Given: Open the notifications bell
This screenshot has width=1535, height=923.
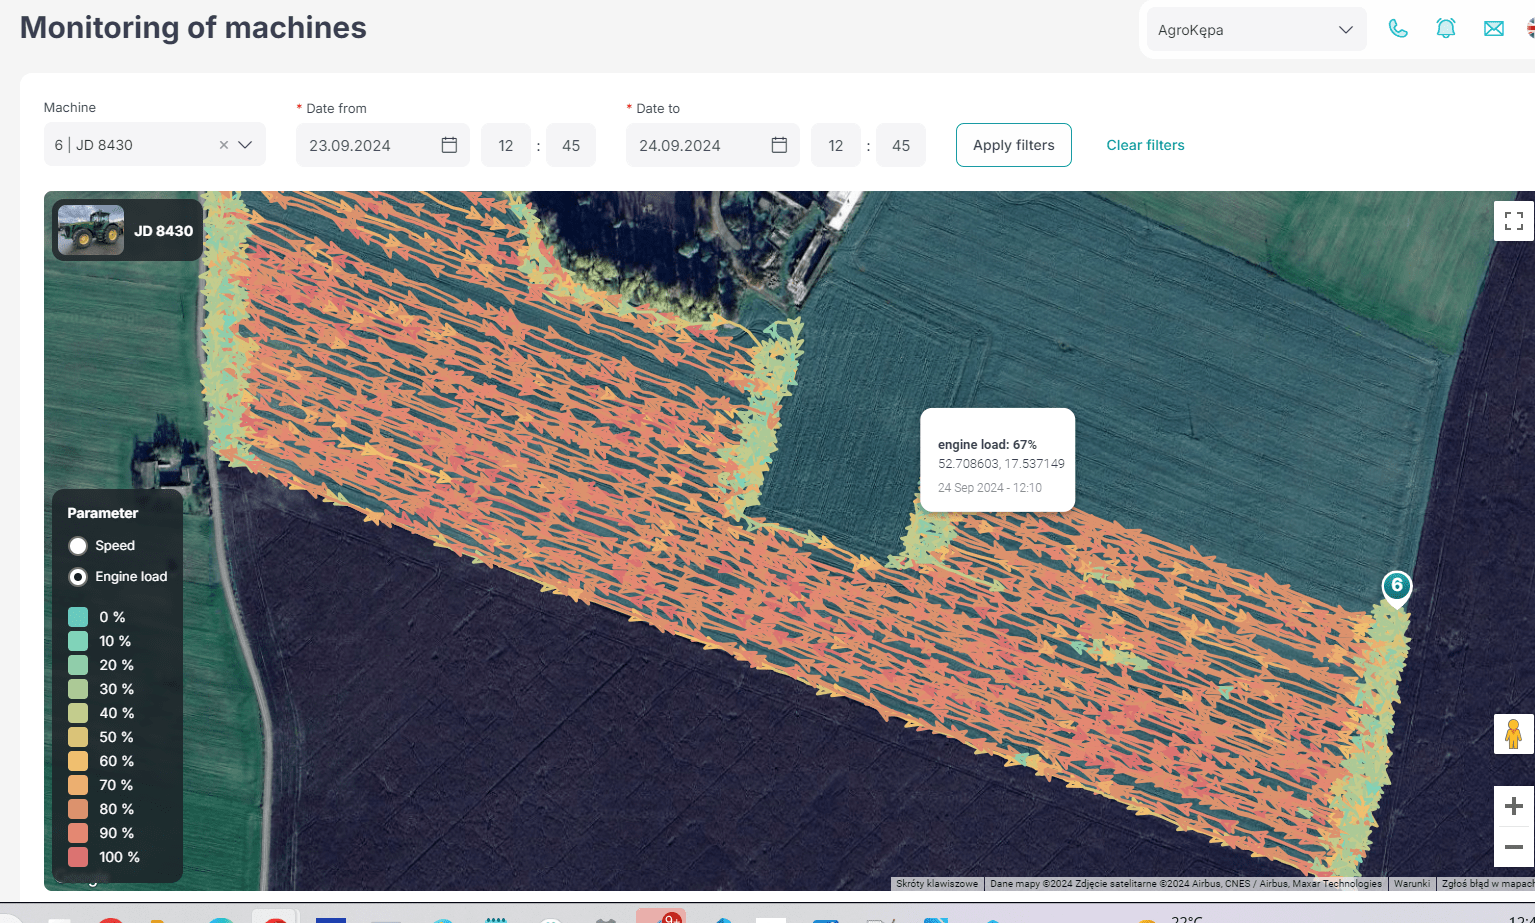Looking at the screenshot, I should pos(1445,28).
